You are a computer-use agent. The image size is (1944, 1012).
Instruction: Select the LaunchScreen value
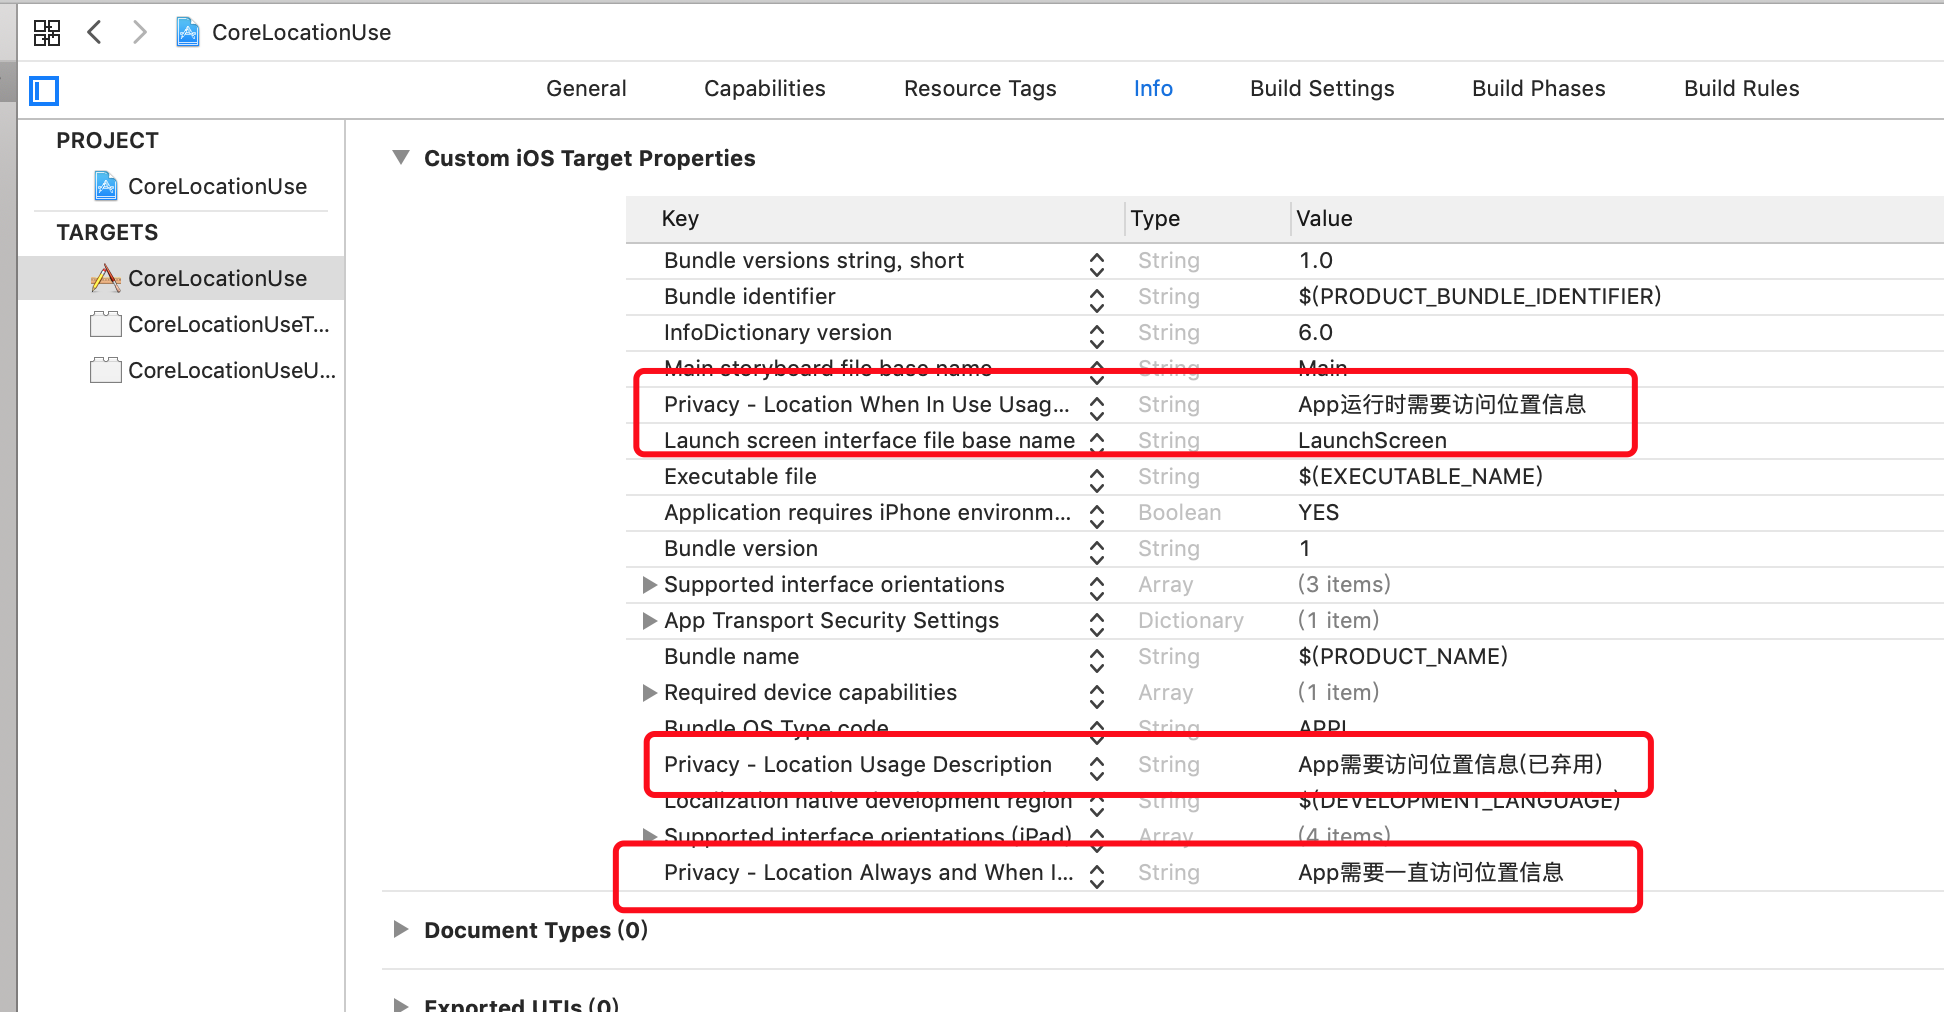[x=1372, y=440]
